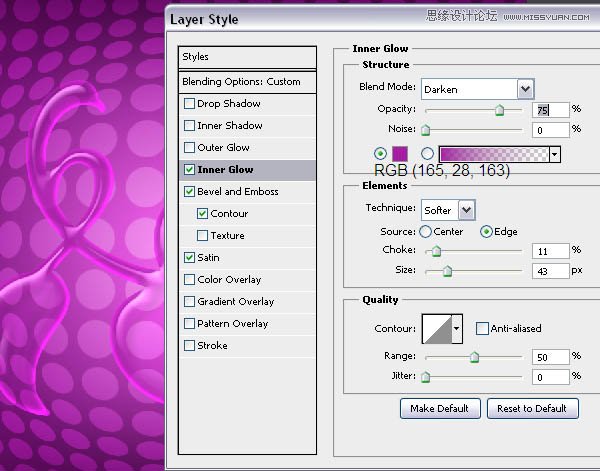Select the solid color radio button

coord(379,154)
